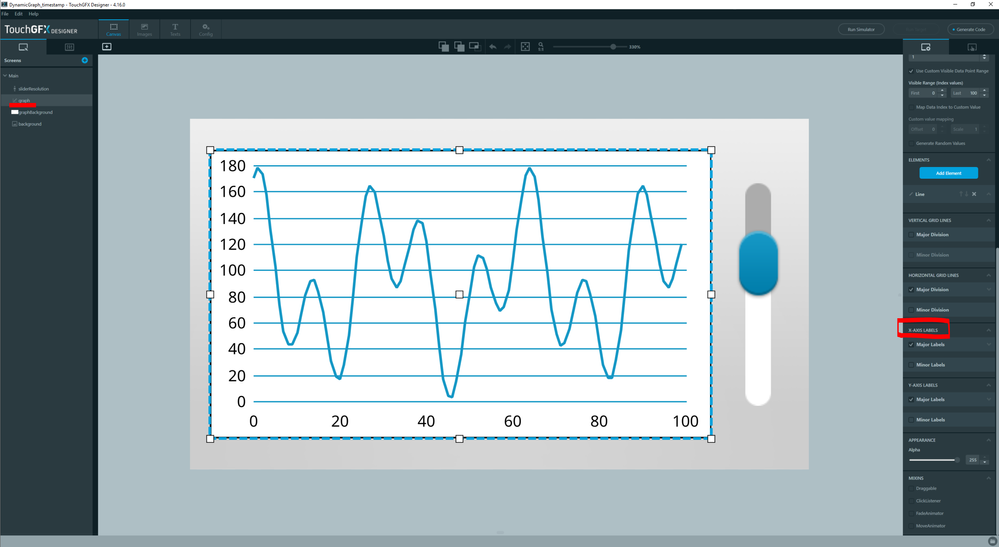Click the undo arrow
This screenshot has height=547, width=999.
click(492, 46)
